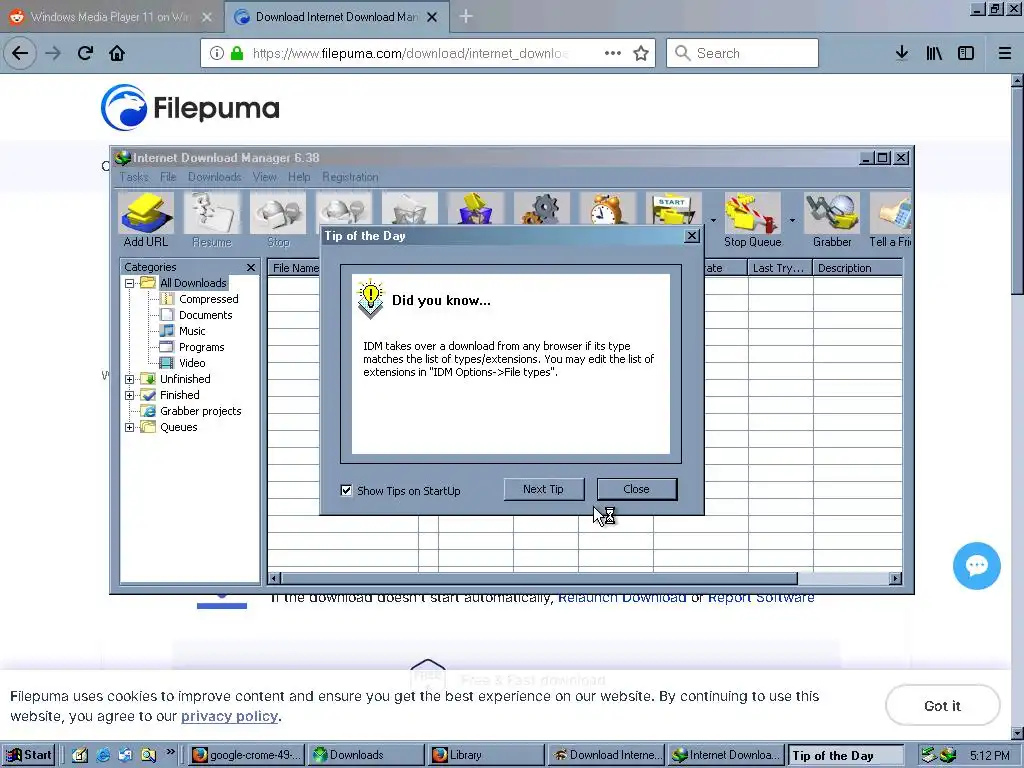The image size is (1024, 768).
Task: Select the Video category
Action: click(192, 363)
